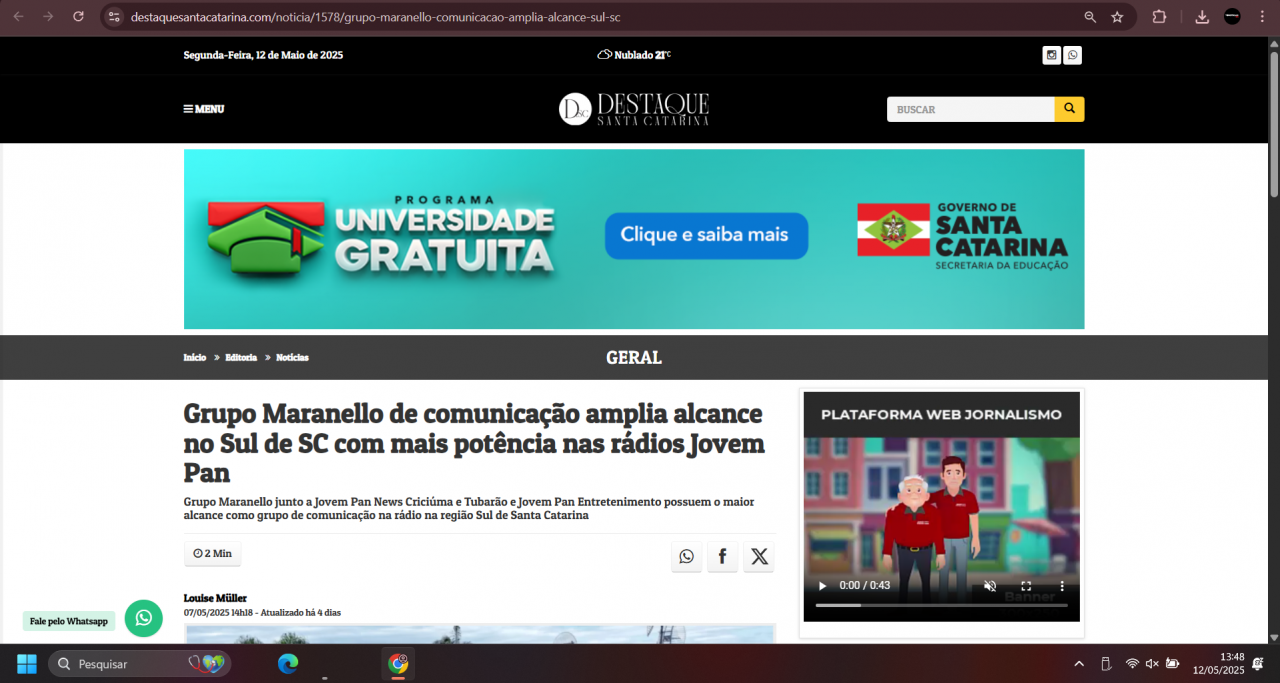Share the article on Facebook
The width and height of the screenshot is (1280, 683).
(x=722, y=556)
